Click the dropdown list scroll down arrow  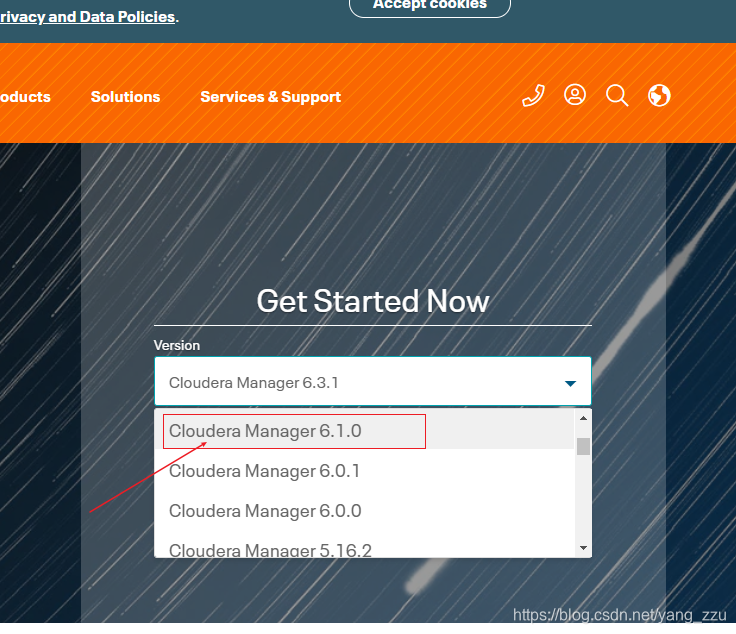pyautogui.click(x=583, y=548)
